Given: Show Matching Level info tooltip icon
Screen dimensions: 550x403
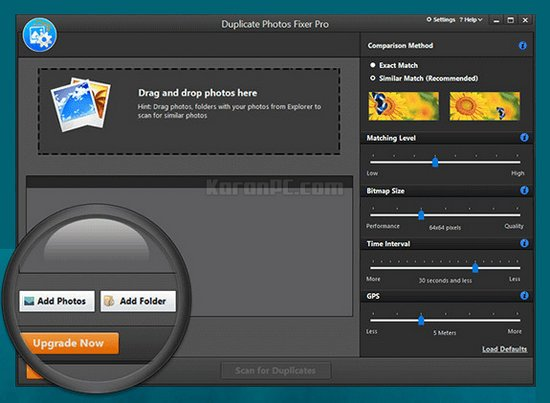Looking at the screenshot, I should (524, 137).
